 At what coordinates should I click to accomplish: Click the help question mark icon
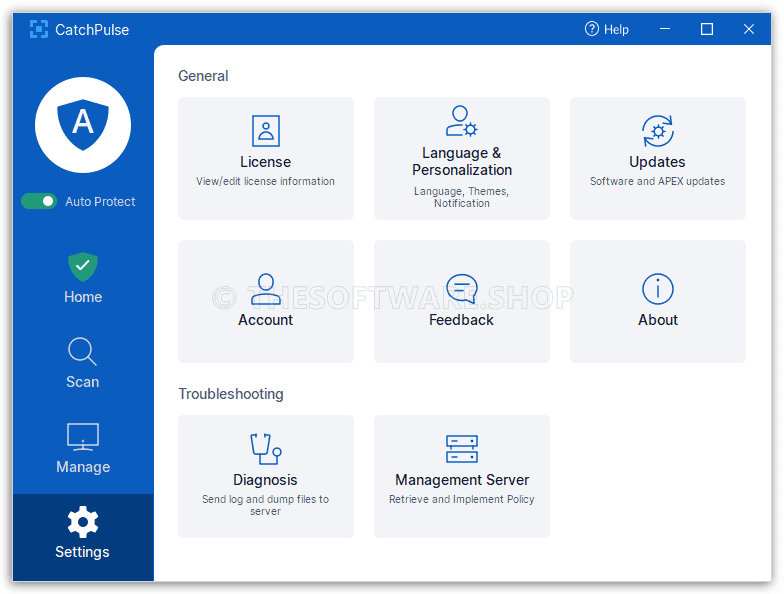click(592, 29)
